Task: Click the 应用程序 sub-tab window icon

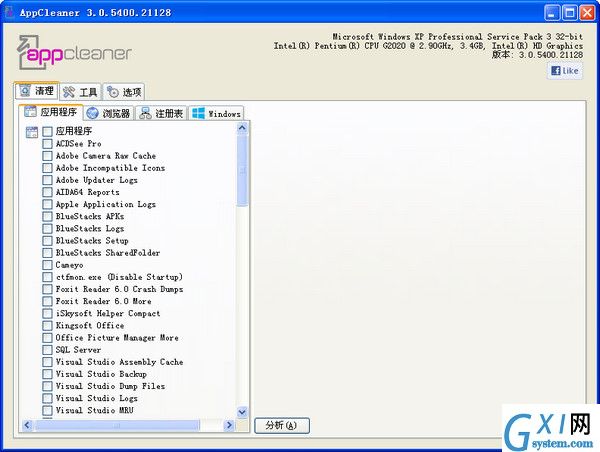Action: (x=30, y=112)
